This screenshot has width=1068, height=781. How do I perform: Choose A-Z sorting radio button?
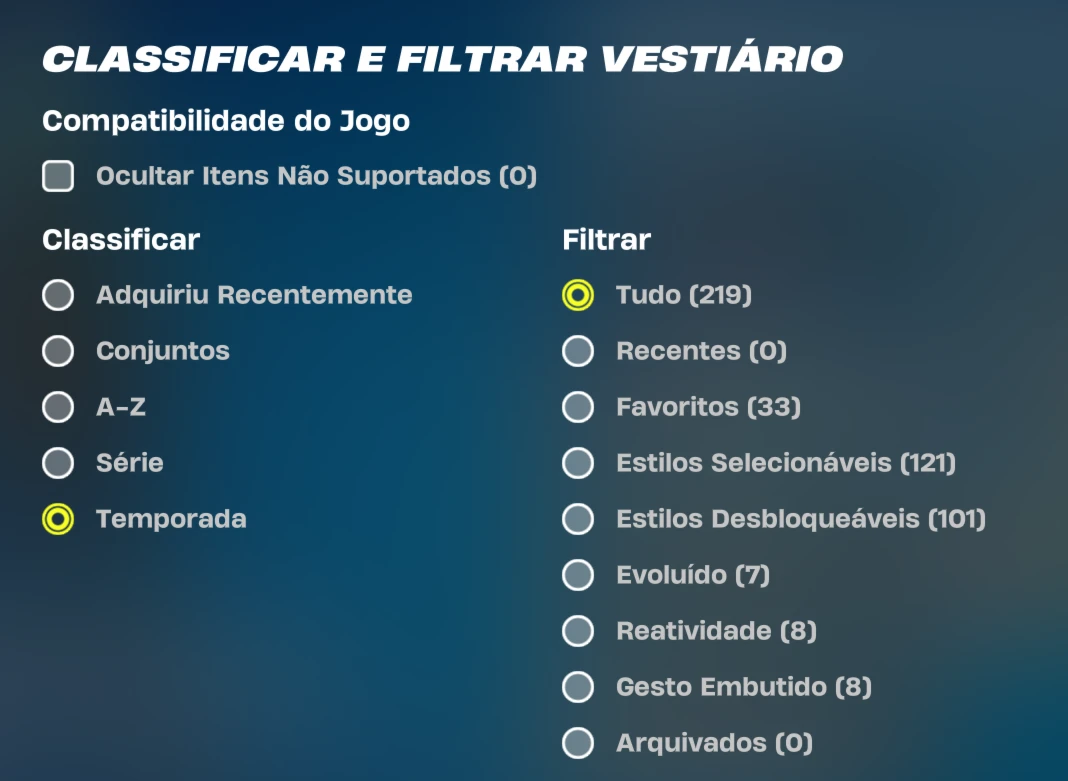click(x=58, y=408)
